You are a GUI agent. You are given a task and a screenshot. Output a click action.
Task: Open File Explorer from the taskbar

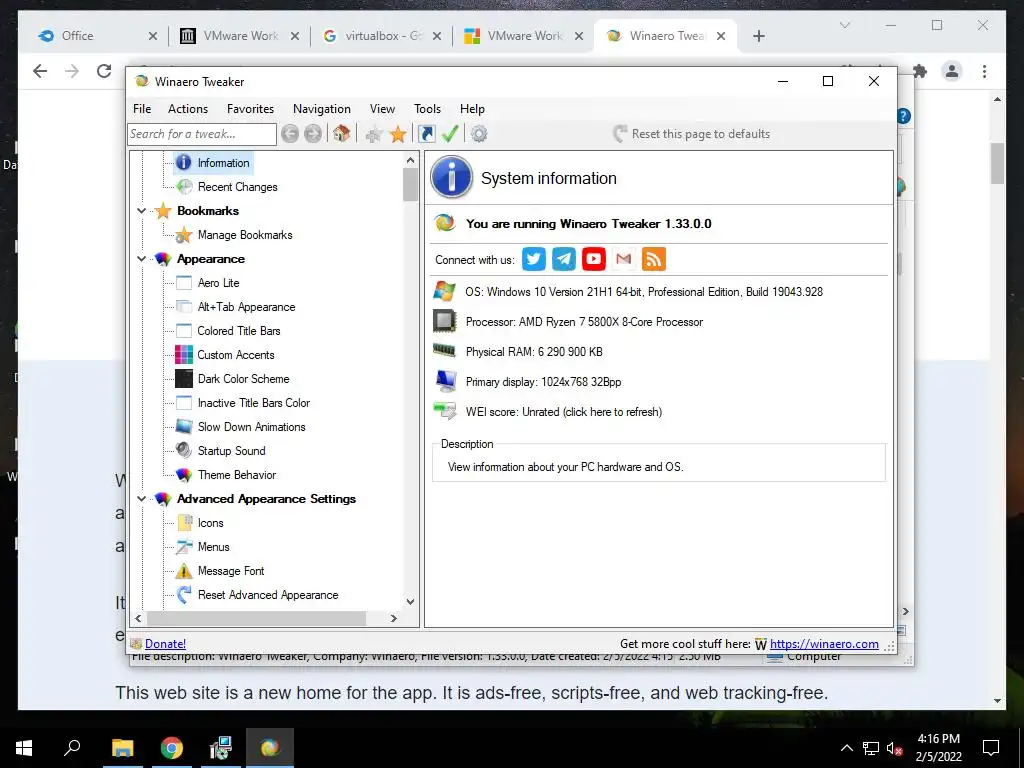(x=122, y=748)
